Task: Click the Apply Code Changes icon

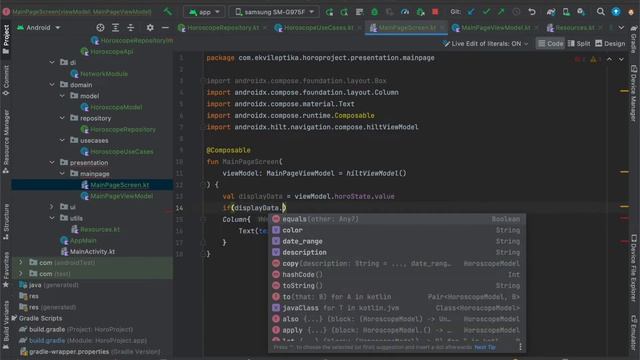Action: coord(359,12)
